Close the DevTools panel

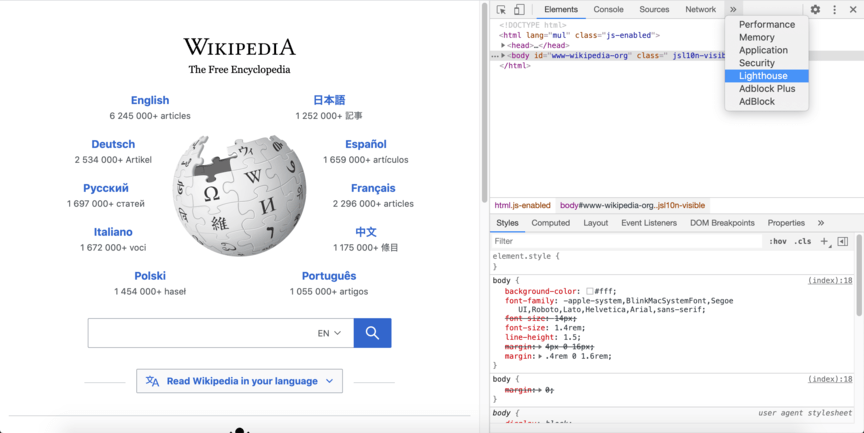pyautogui.click(x=853, y=9)
